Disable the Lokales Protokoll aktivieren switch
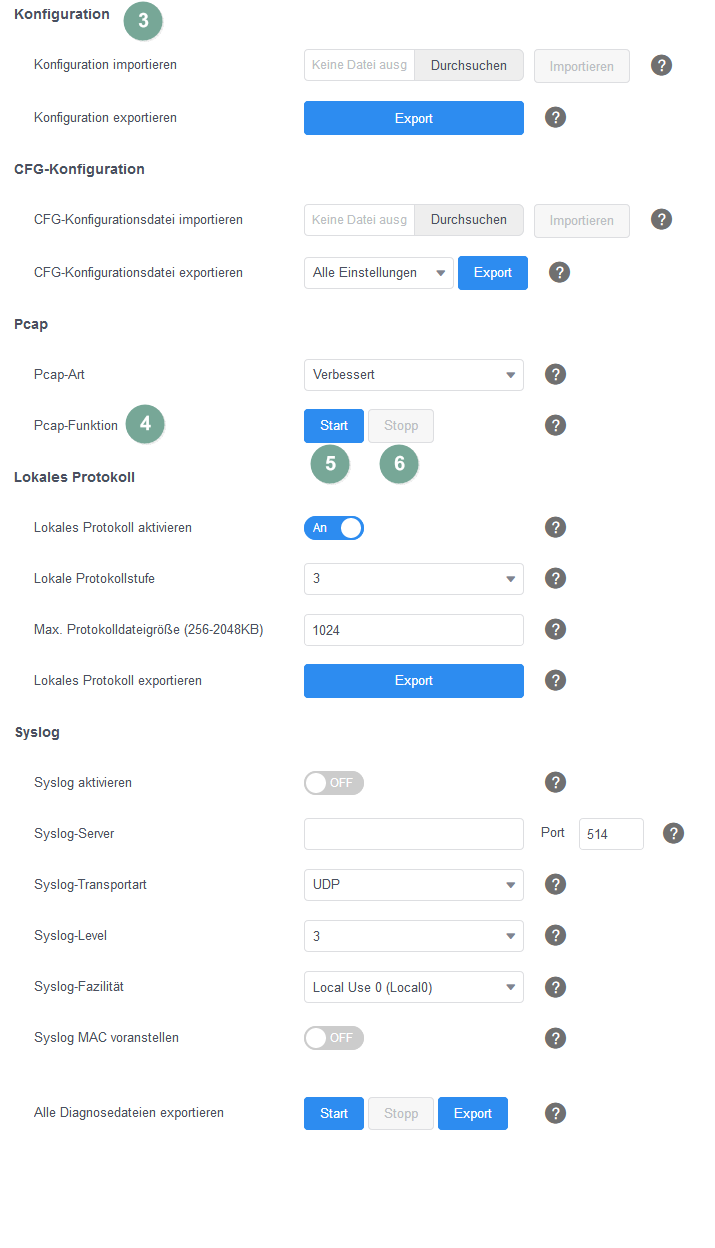This screenshot has width=715, height=1248. [x=334, y=528]
